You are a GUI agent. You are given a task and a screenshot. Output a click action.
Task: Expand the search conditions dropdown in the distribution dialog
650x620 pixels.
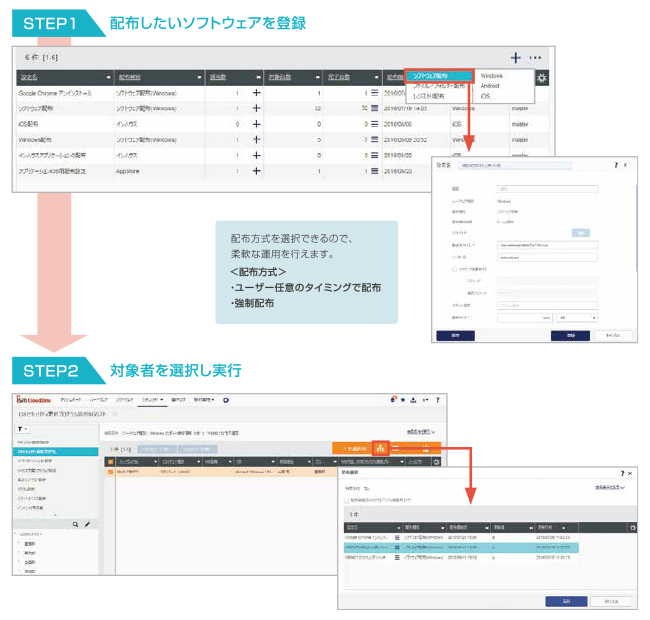613,487
